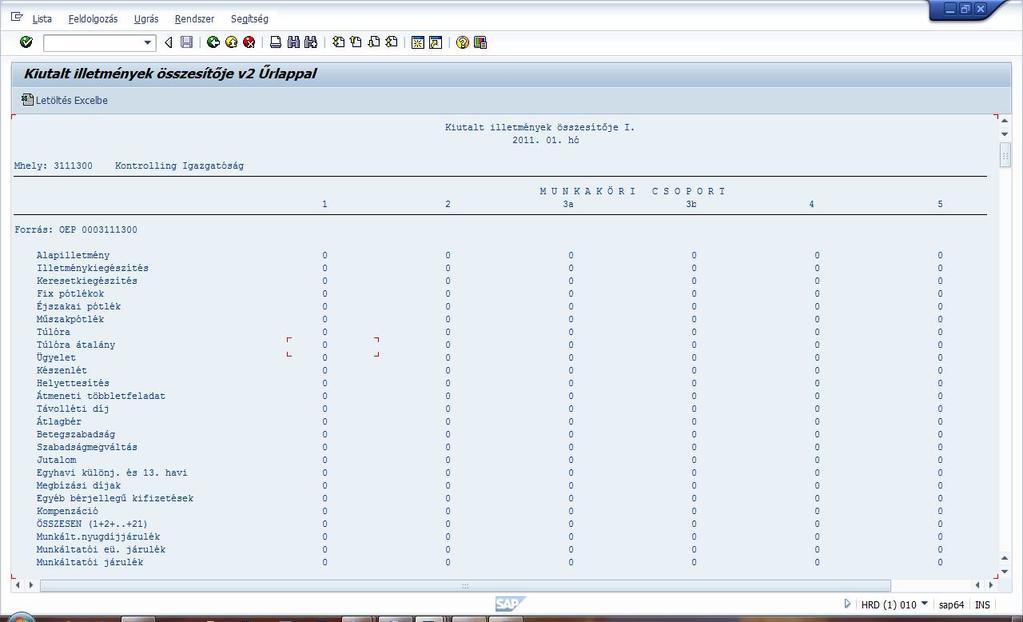Go to Next Page icon
Image resolution: width=1023 pixels, height=622 pixels.
[374, 42]
